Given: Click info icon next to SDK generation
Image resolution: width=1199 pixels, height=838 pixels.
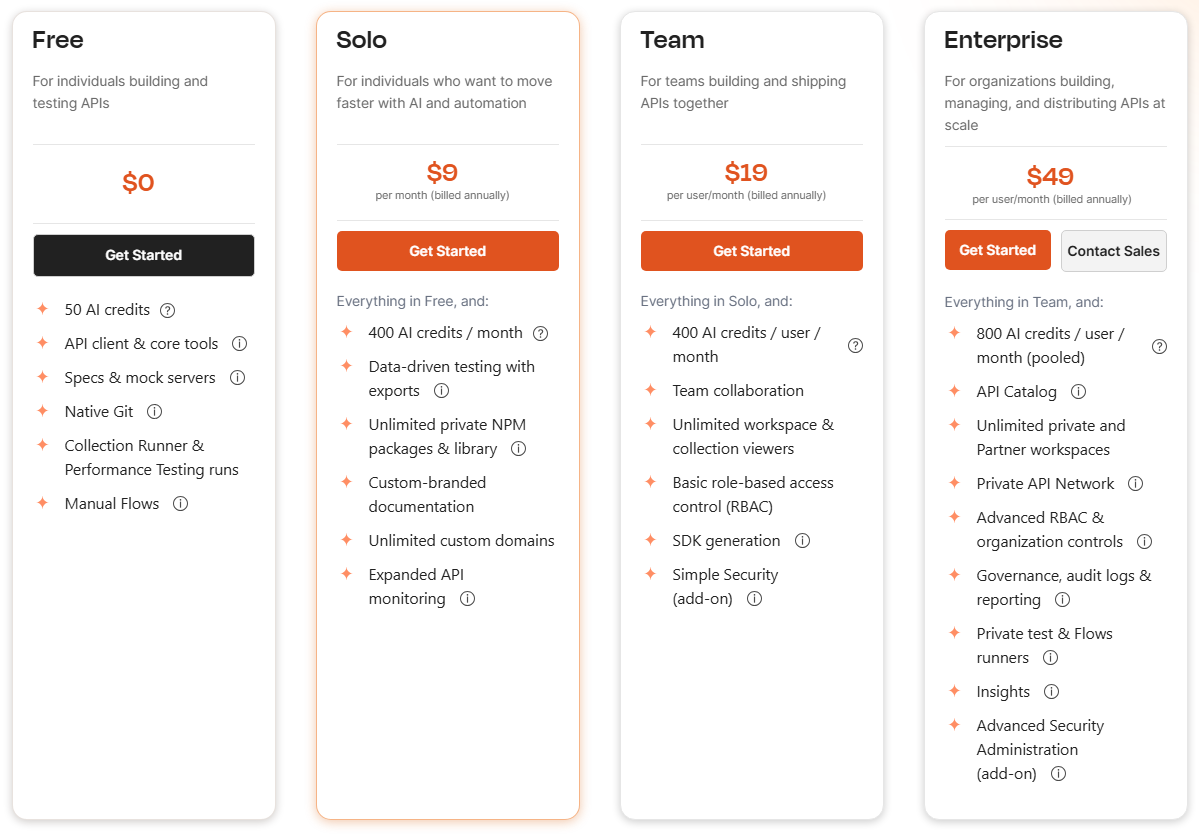Looking at the screenshot, I should click(x=802, y=541).
